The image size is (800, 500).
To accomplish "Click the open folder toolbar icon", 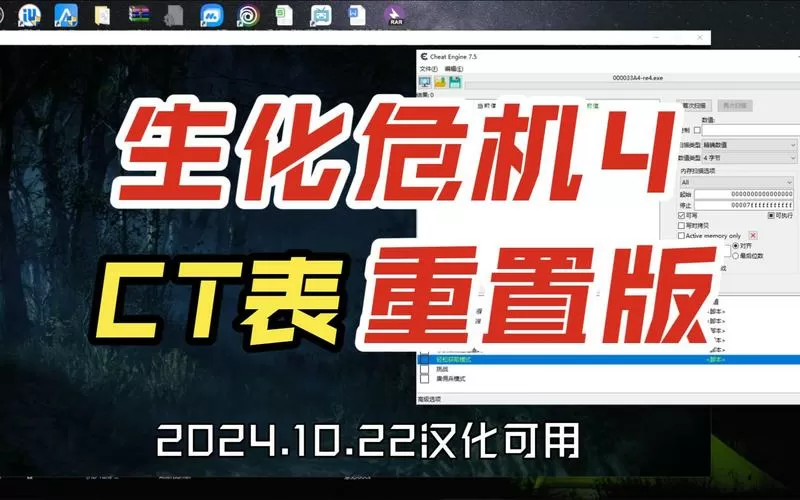I will point(440,82).
